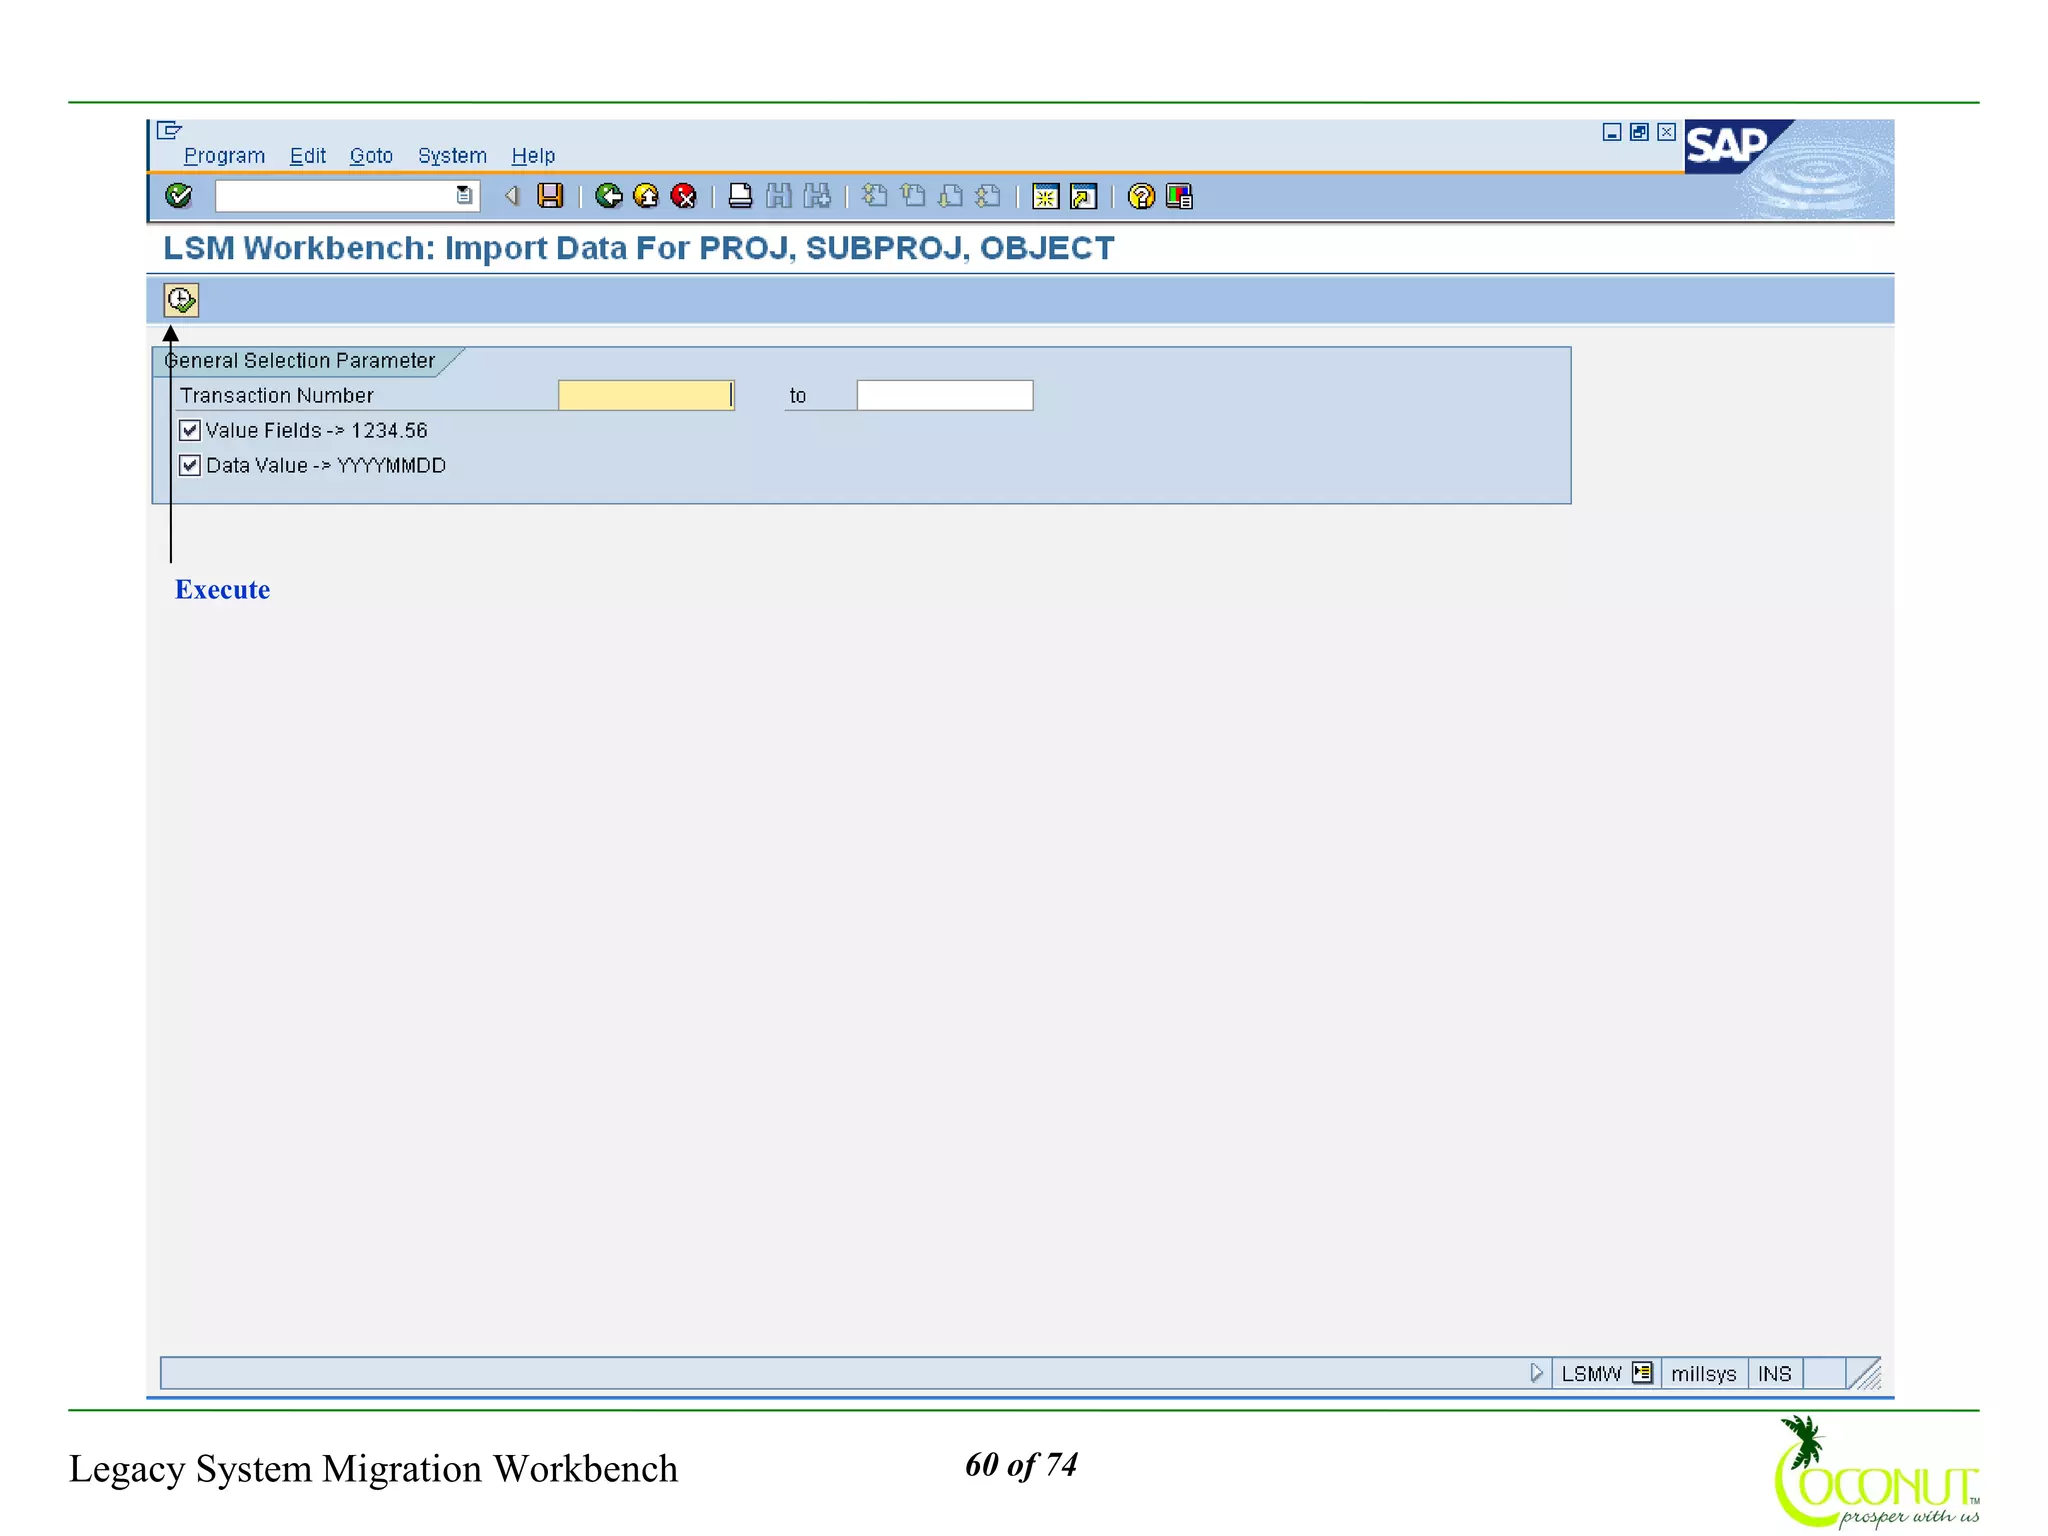Click the Create New Session icon
Image resolution: width=2048 pixels, height=1536 pixels.
1045,197
